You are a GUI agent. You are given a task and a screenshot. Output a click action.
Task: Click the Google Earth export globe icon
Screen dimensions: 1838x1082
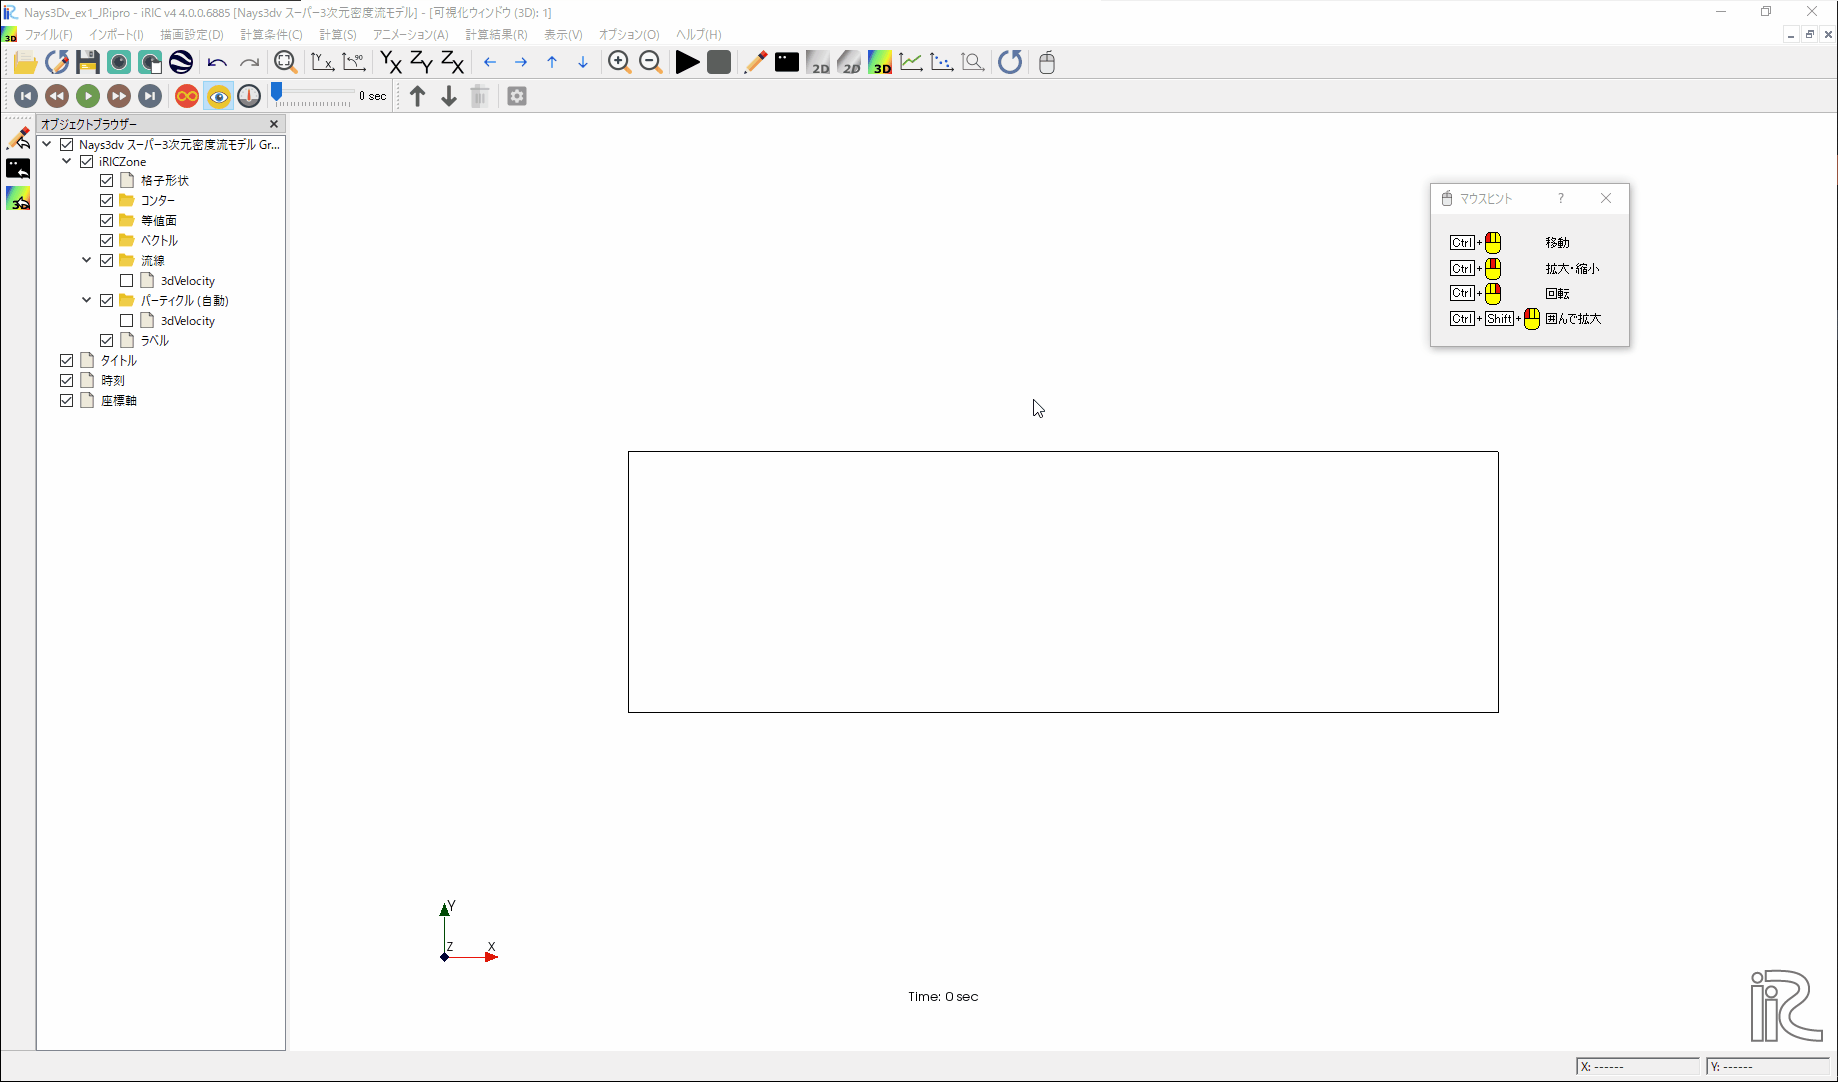coord(181,62)
